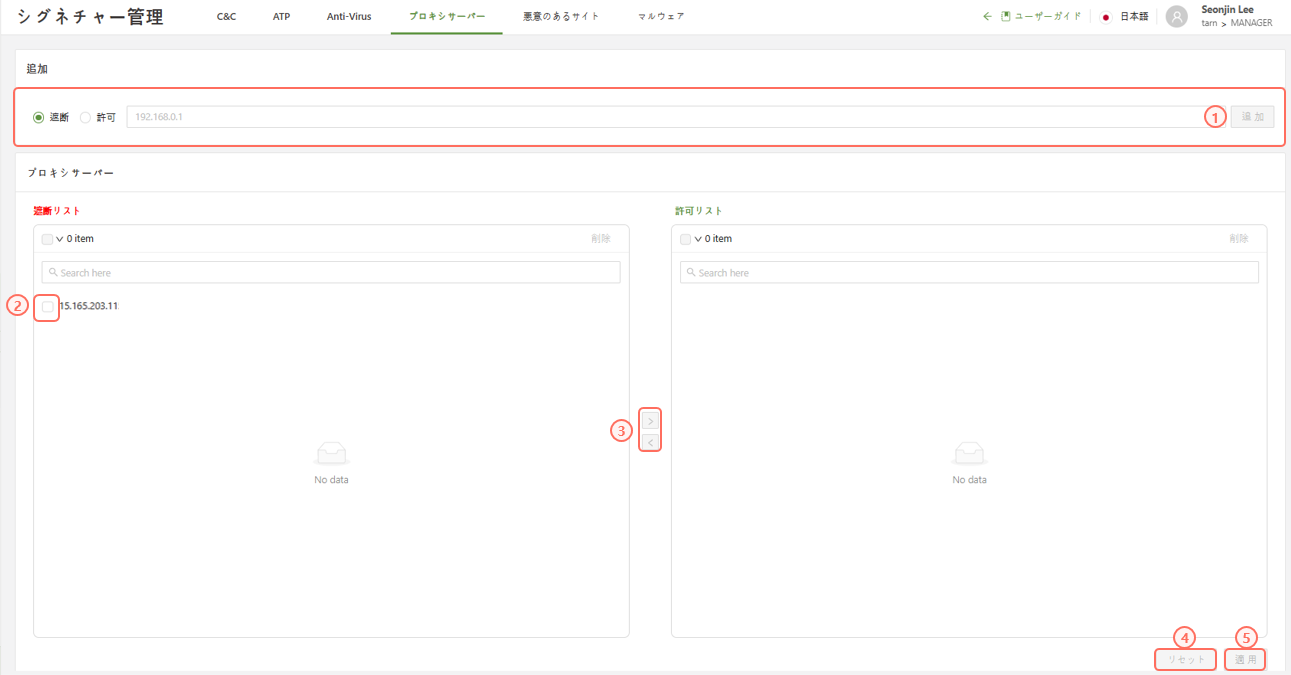Select the 許可 radio button

click(86, 117)
